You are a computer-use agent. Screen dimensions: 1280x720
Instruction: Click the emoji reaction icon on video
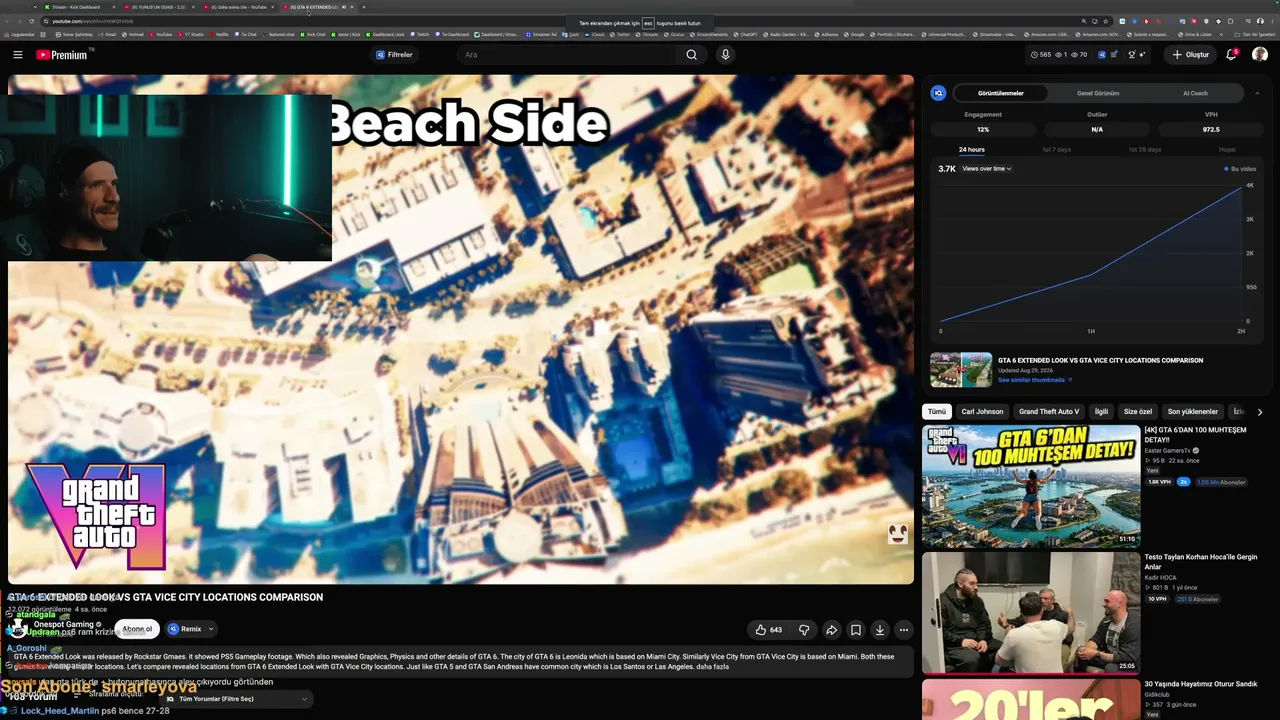(898, 533)
